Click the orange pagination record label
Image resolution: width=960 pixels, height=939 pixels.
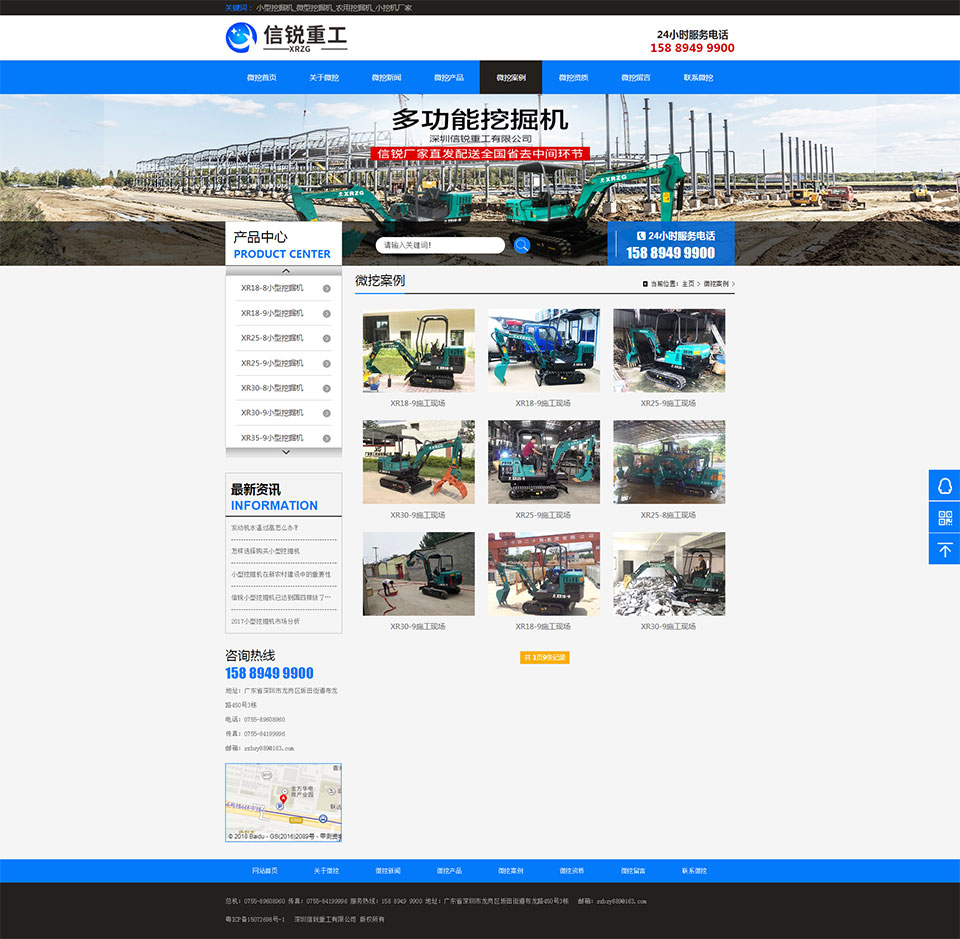(x=544, y=657)
